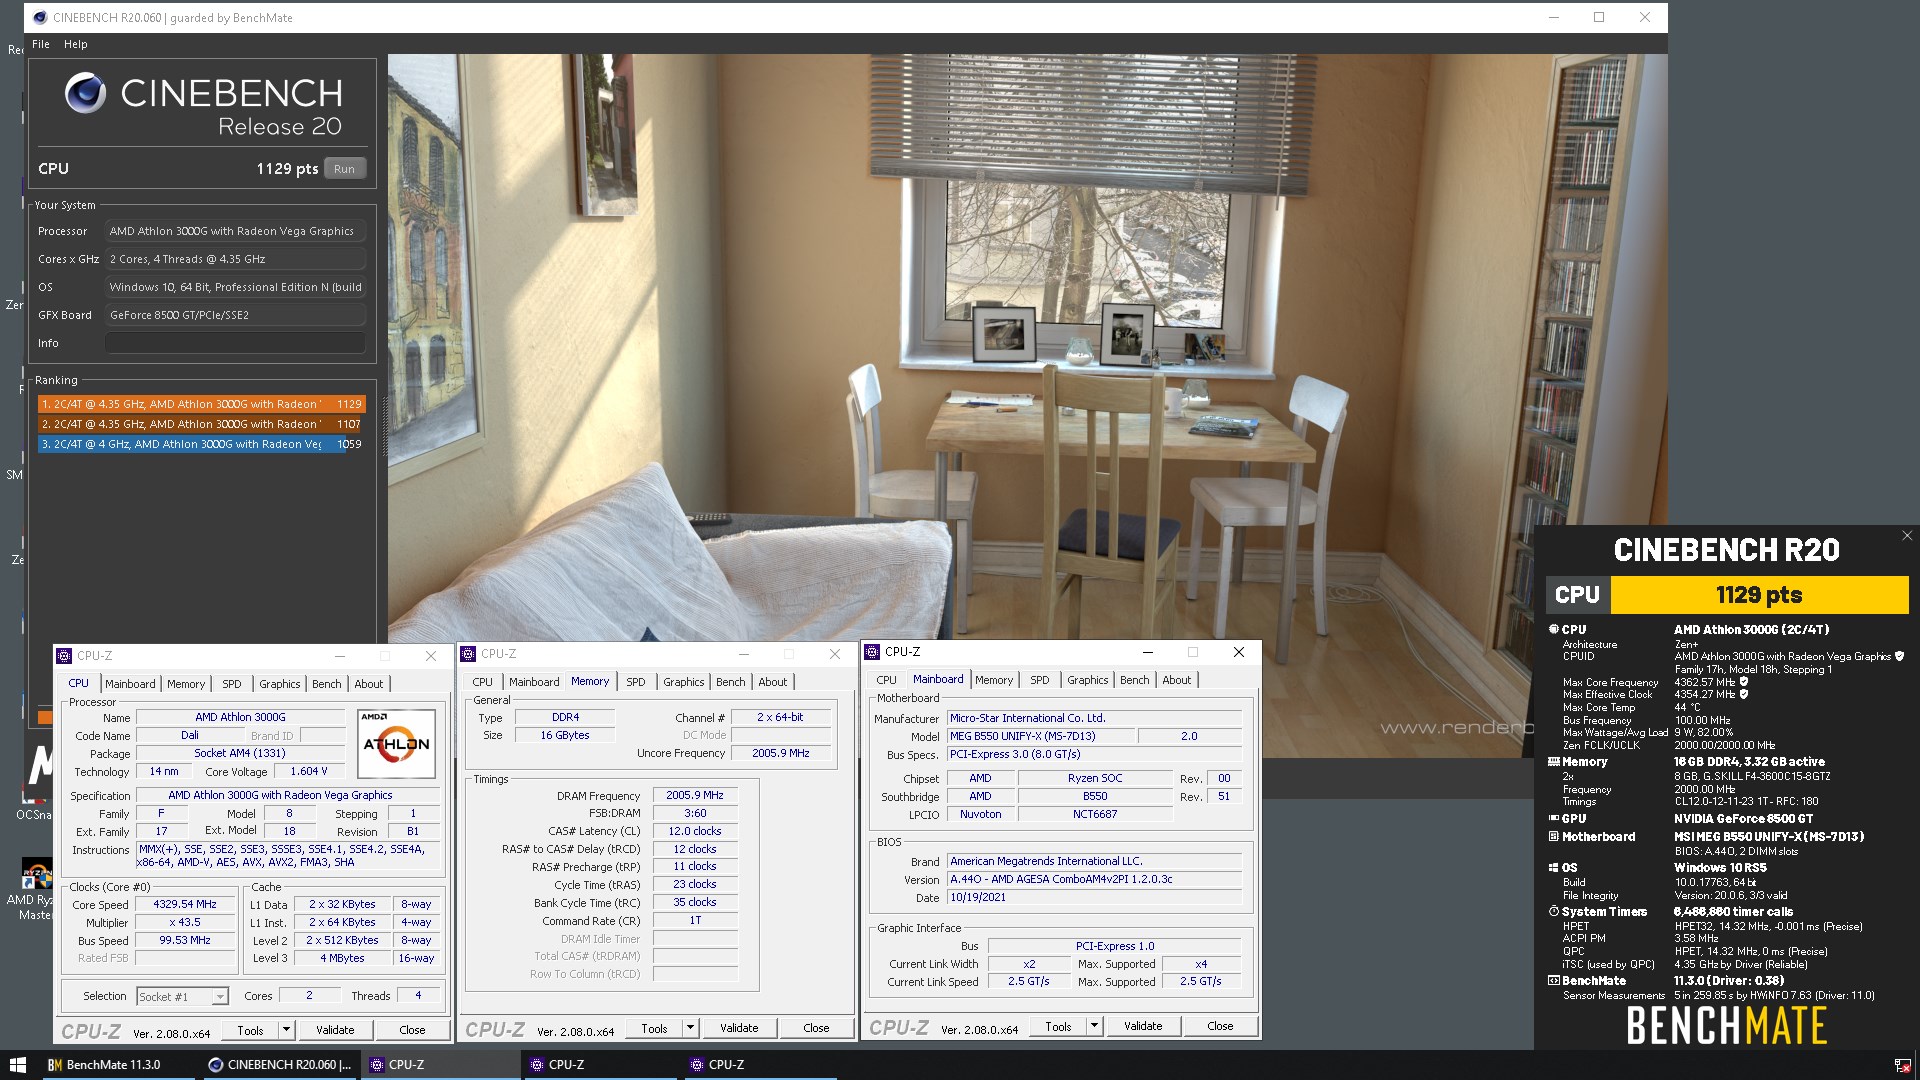Open CPU tab in CPU-Z Mainboard-tab window

[886, 680]
